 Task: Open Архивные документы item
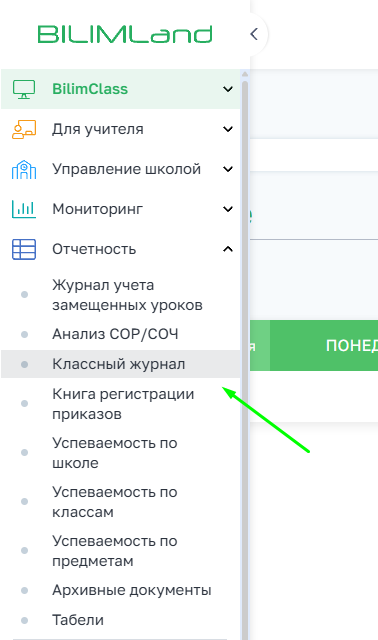coord(131,590)
